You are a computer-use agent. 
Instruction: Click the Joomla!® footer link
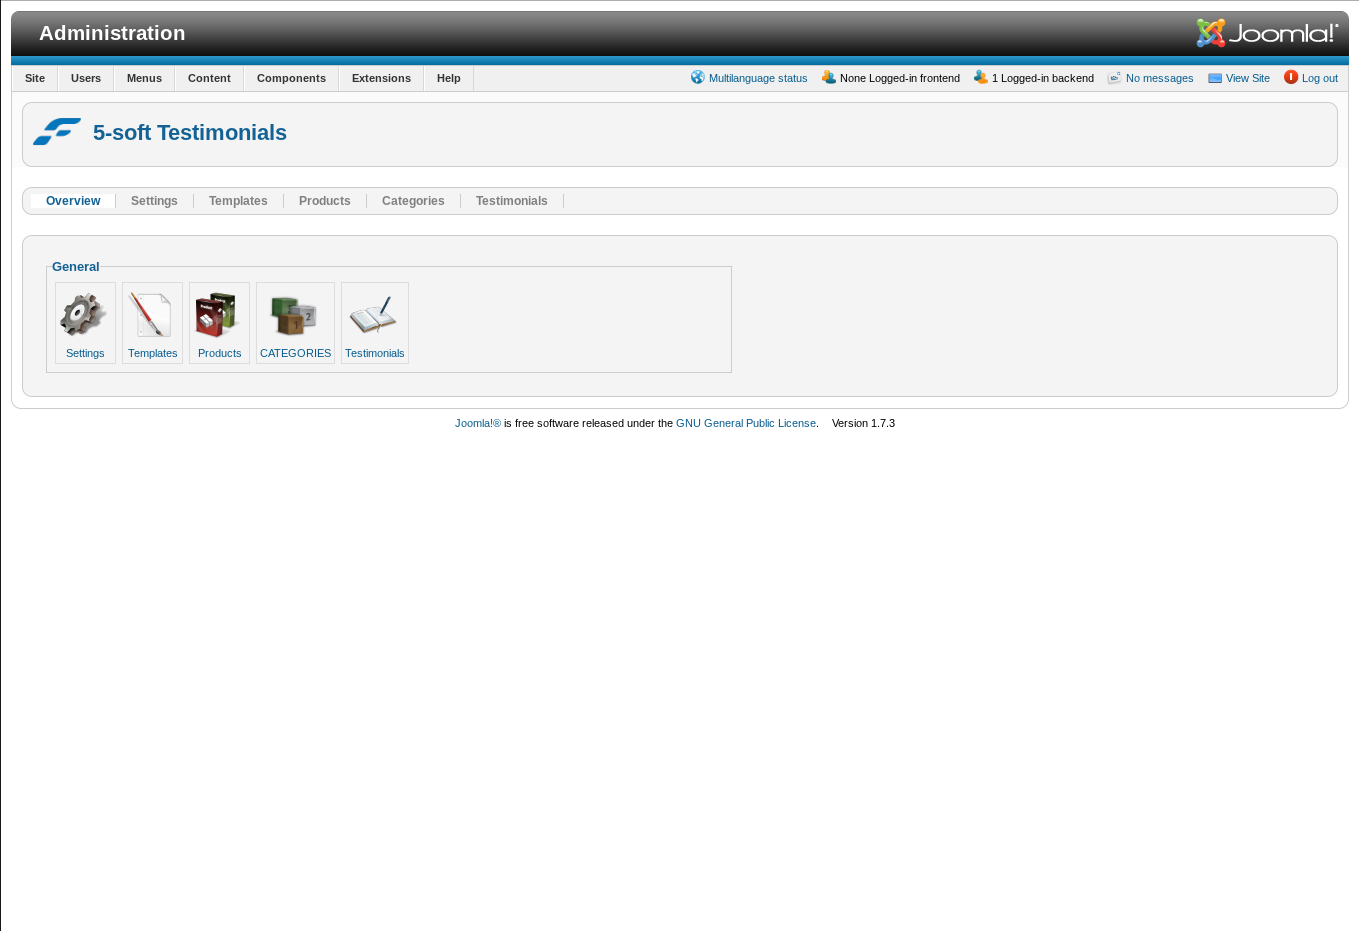coord(478,423)
